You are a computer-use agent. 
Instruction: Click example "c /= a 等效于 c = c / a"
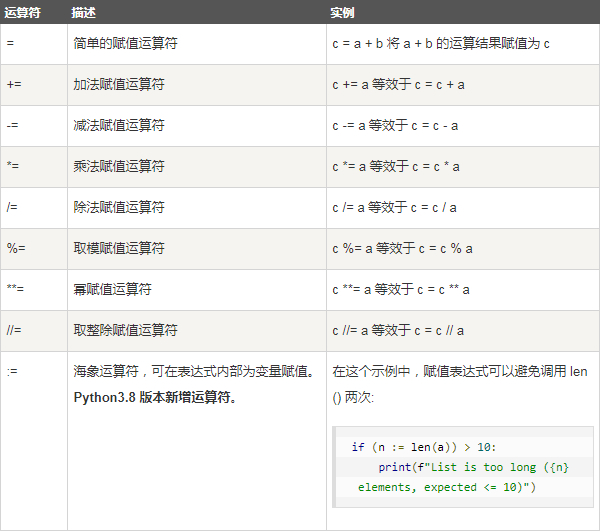coord(394,208)
